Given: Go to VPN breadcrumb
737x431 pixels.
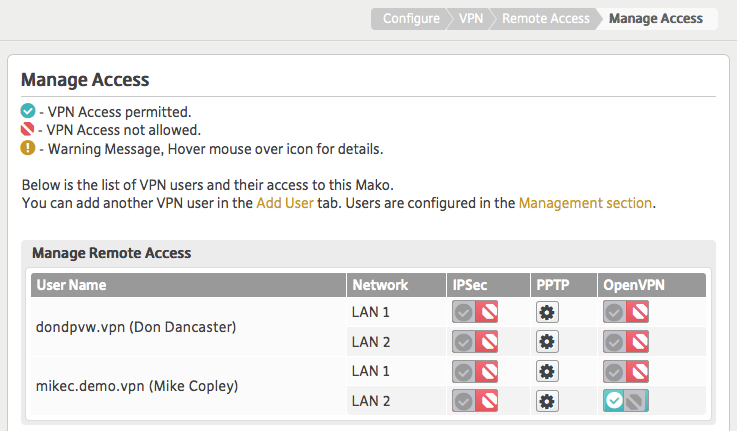Looking at the screenshot, I should [x=470, y=19].
